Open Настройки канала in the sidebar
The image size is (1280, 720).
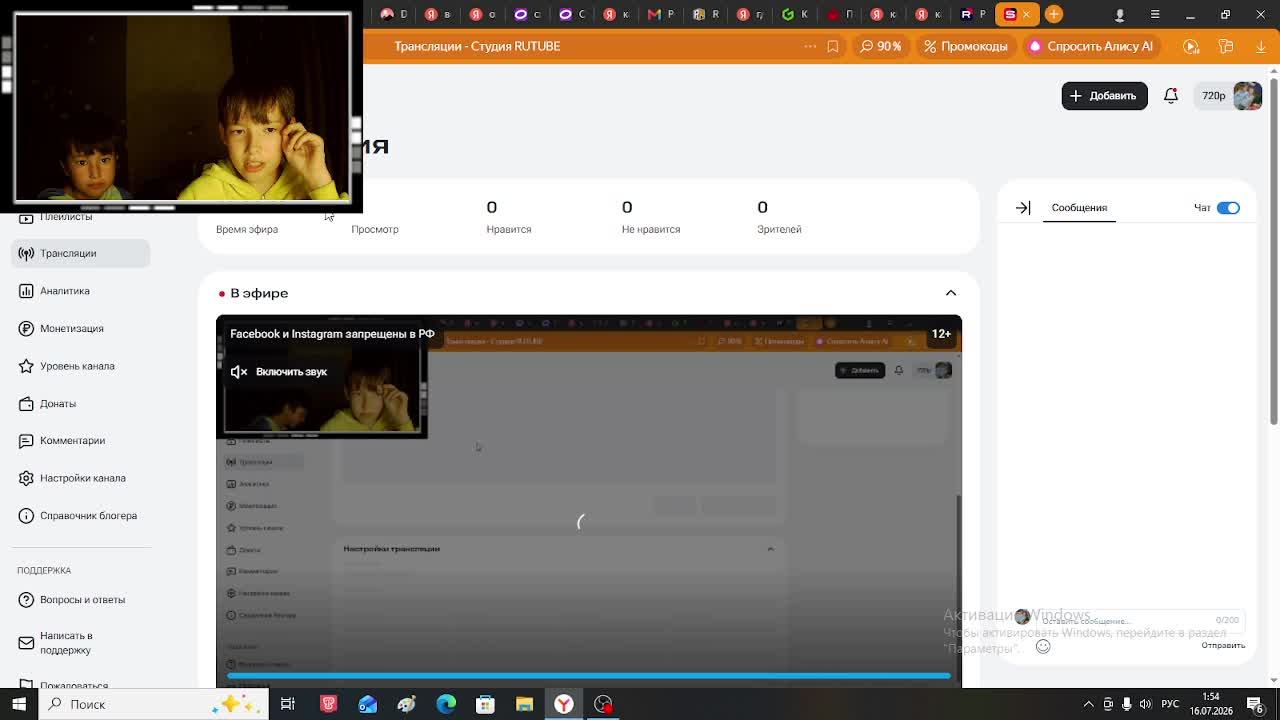[x=81, y=478]
